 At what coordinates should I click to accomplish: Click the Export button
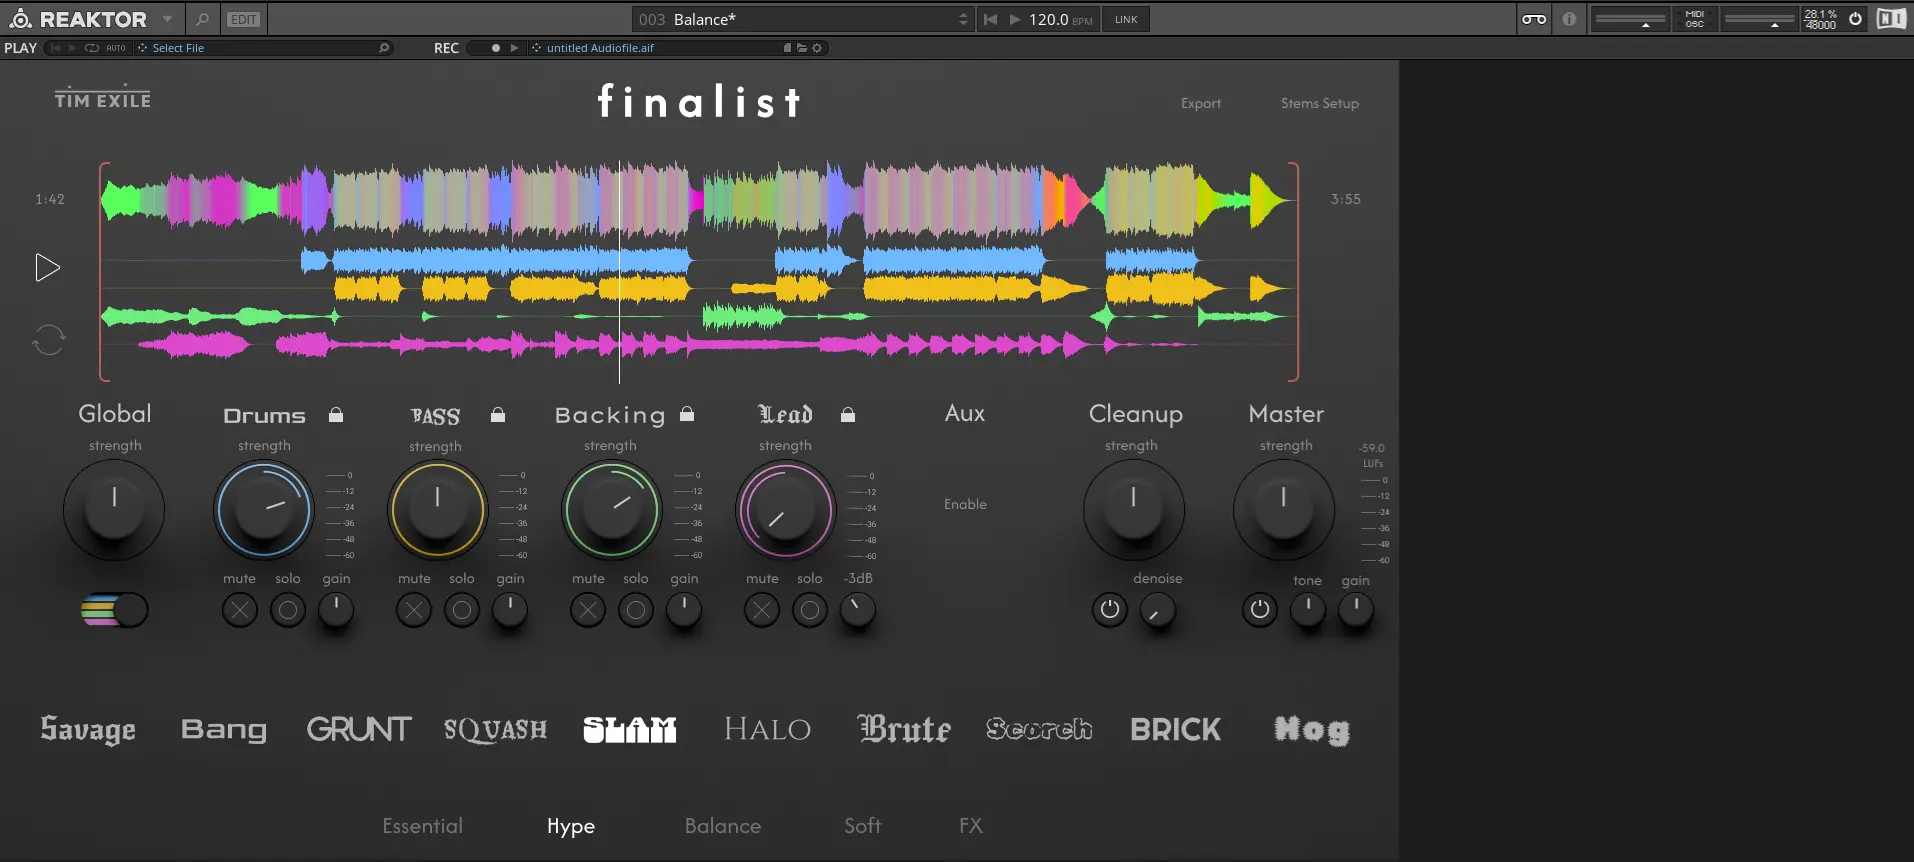(1200, 103)
